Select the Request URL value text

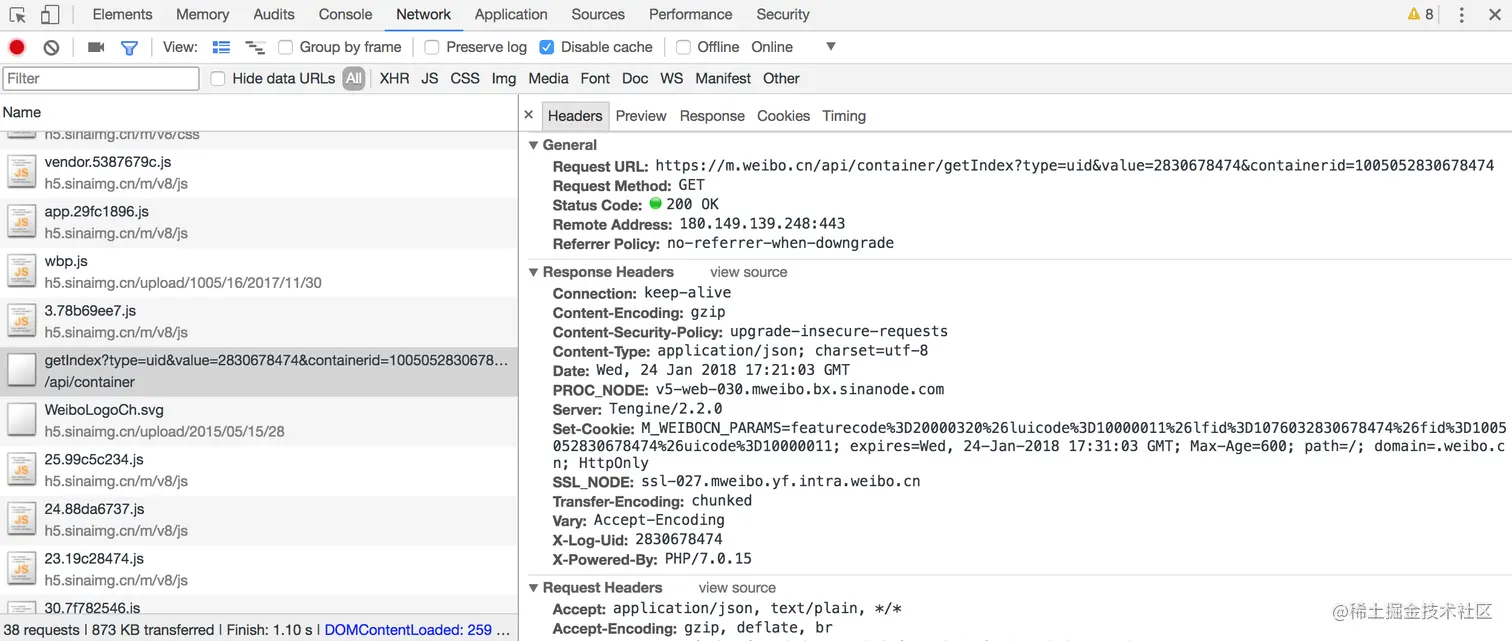[1075, 166]
